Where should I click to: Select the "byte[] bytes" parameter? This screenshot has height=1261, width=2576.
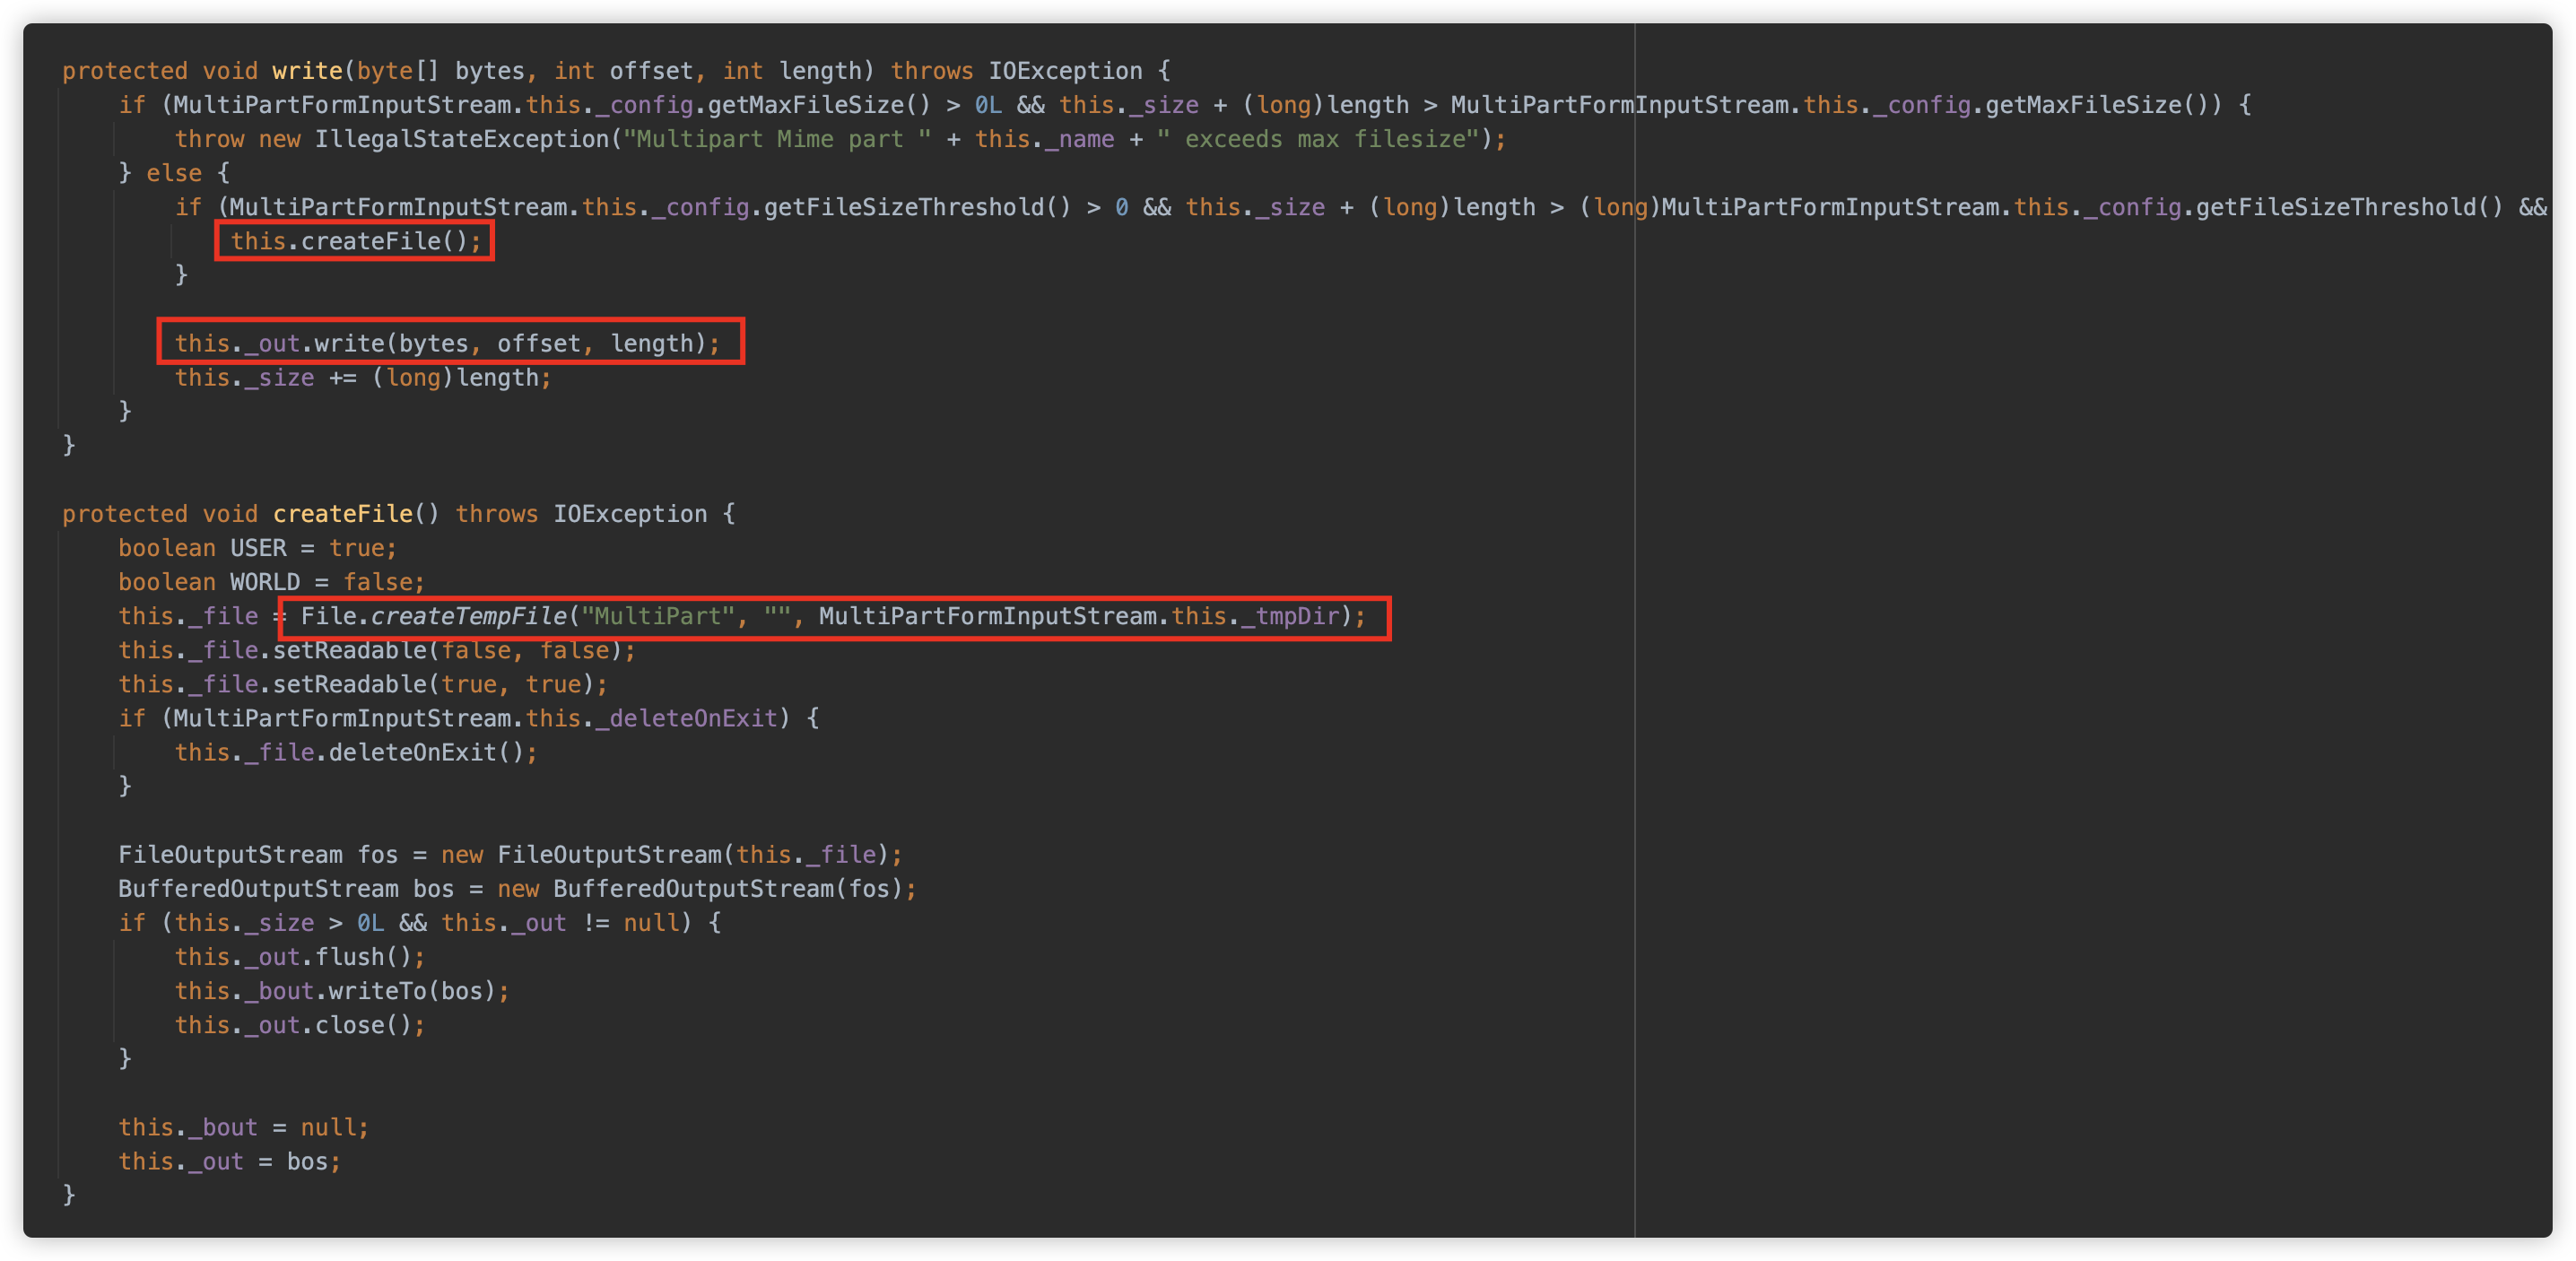click(x=441, y=71)
